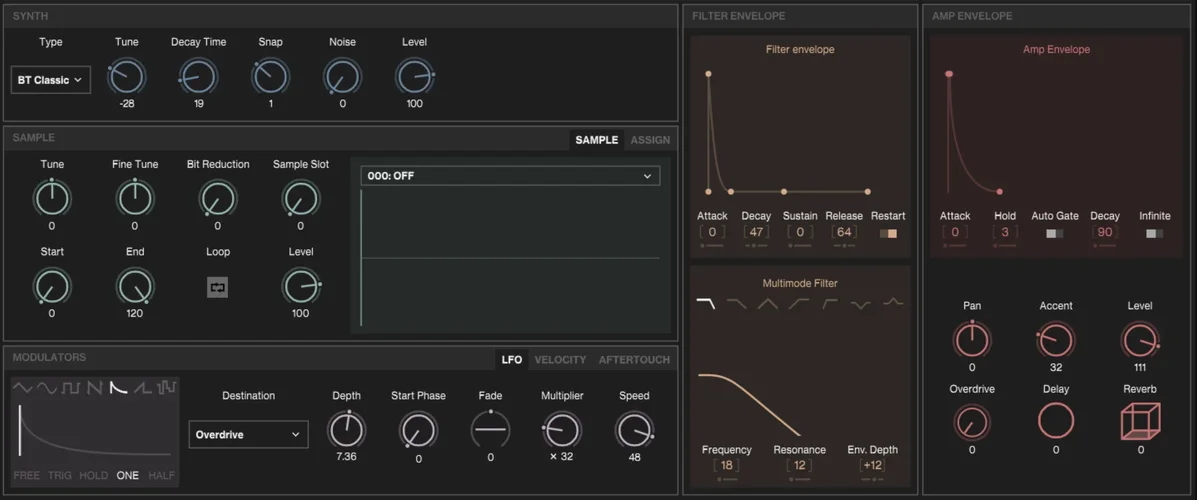Viewport: 1197px width, 500px height.
Task: Toggle the filter envelope Restart switch
Action: pos(888,233)
